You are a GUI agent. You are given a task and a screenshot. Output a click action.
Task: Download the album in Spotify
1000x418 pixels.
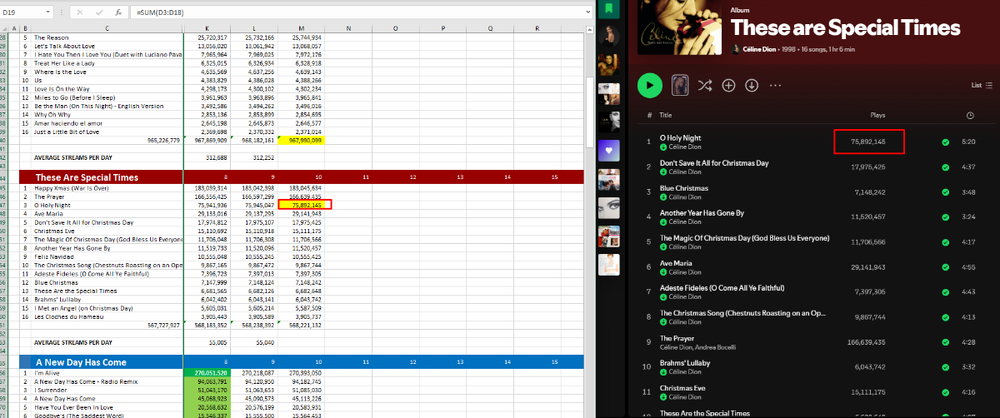point(752,86)
